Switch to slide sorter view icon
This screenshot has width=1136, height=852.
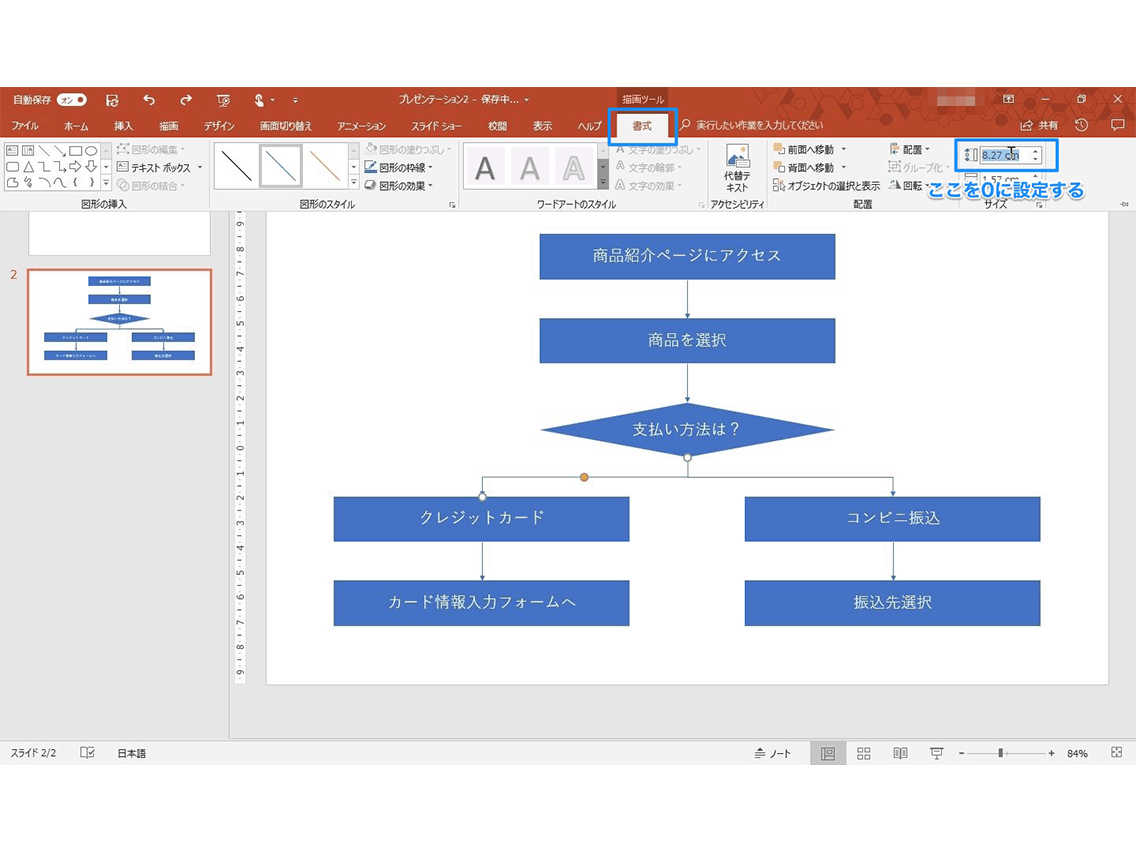863,752
